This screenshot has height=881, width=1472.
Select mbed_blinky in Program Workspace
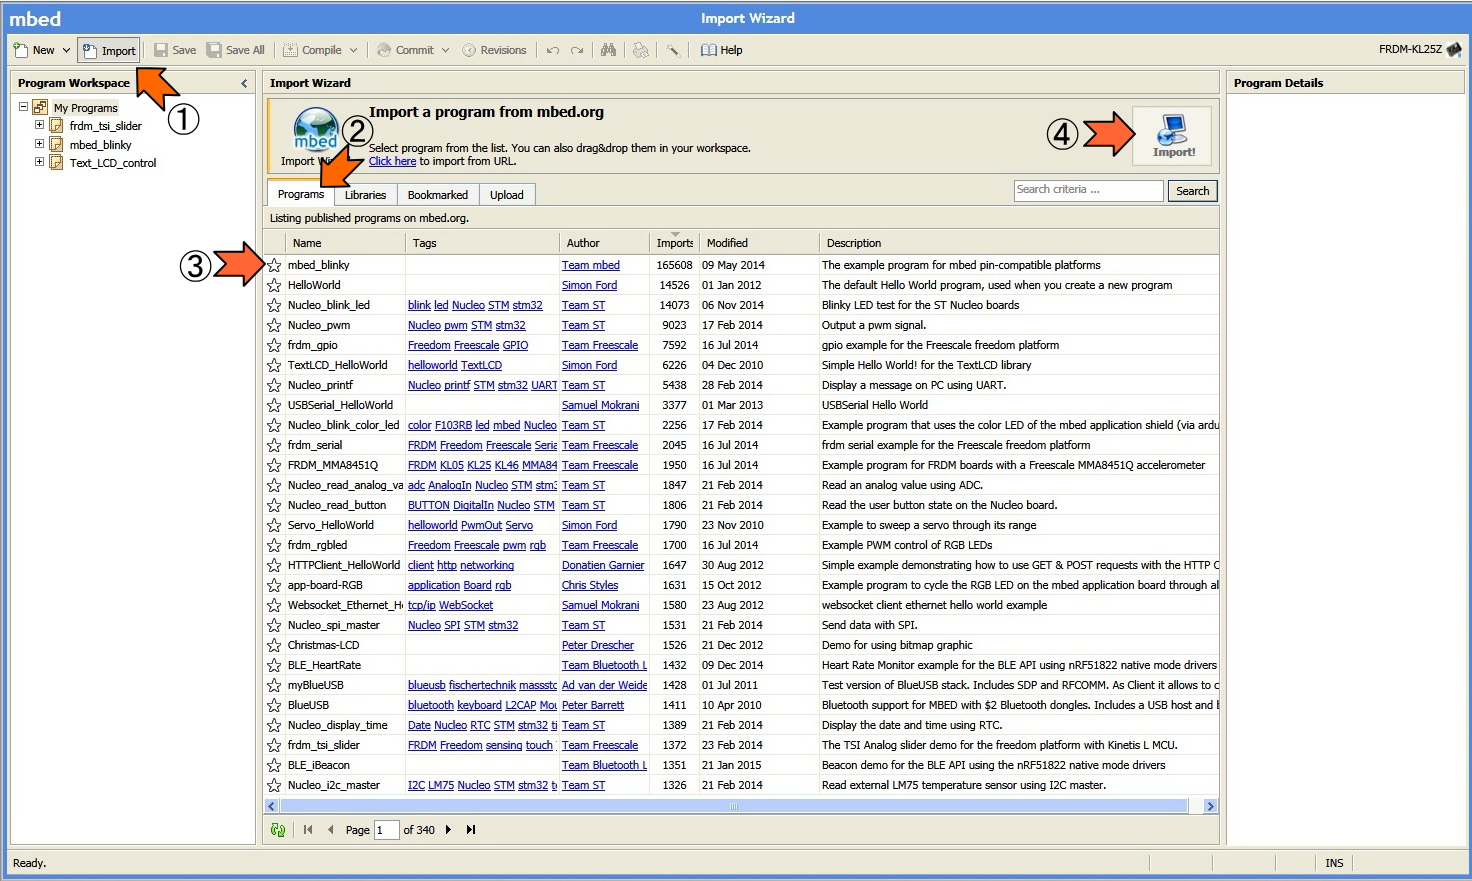pos(100,145)
